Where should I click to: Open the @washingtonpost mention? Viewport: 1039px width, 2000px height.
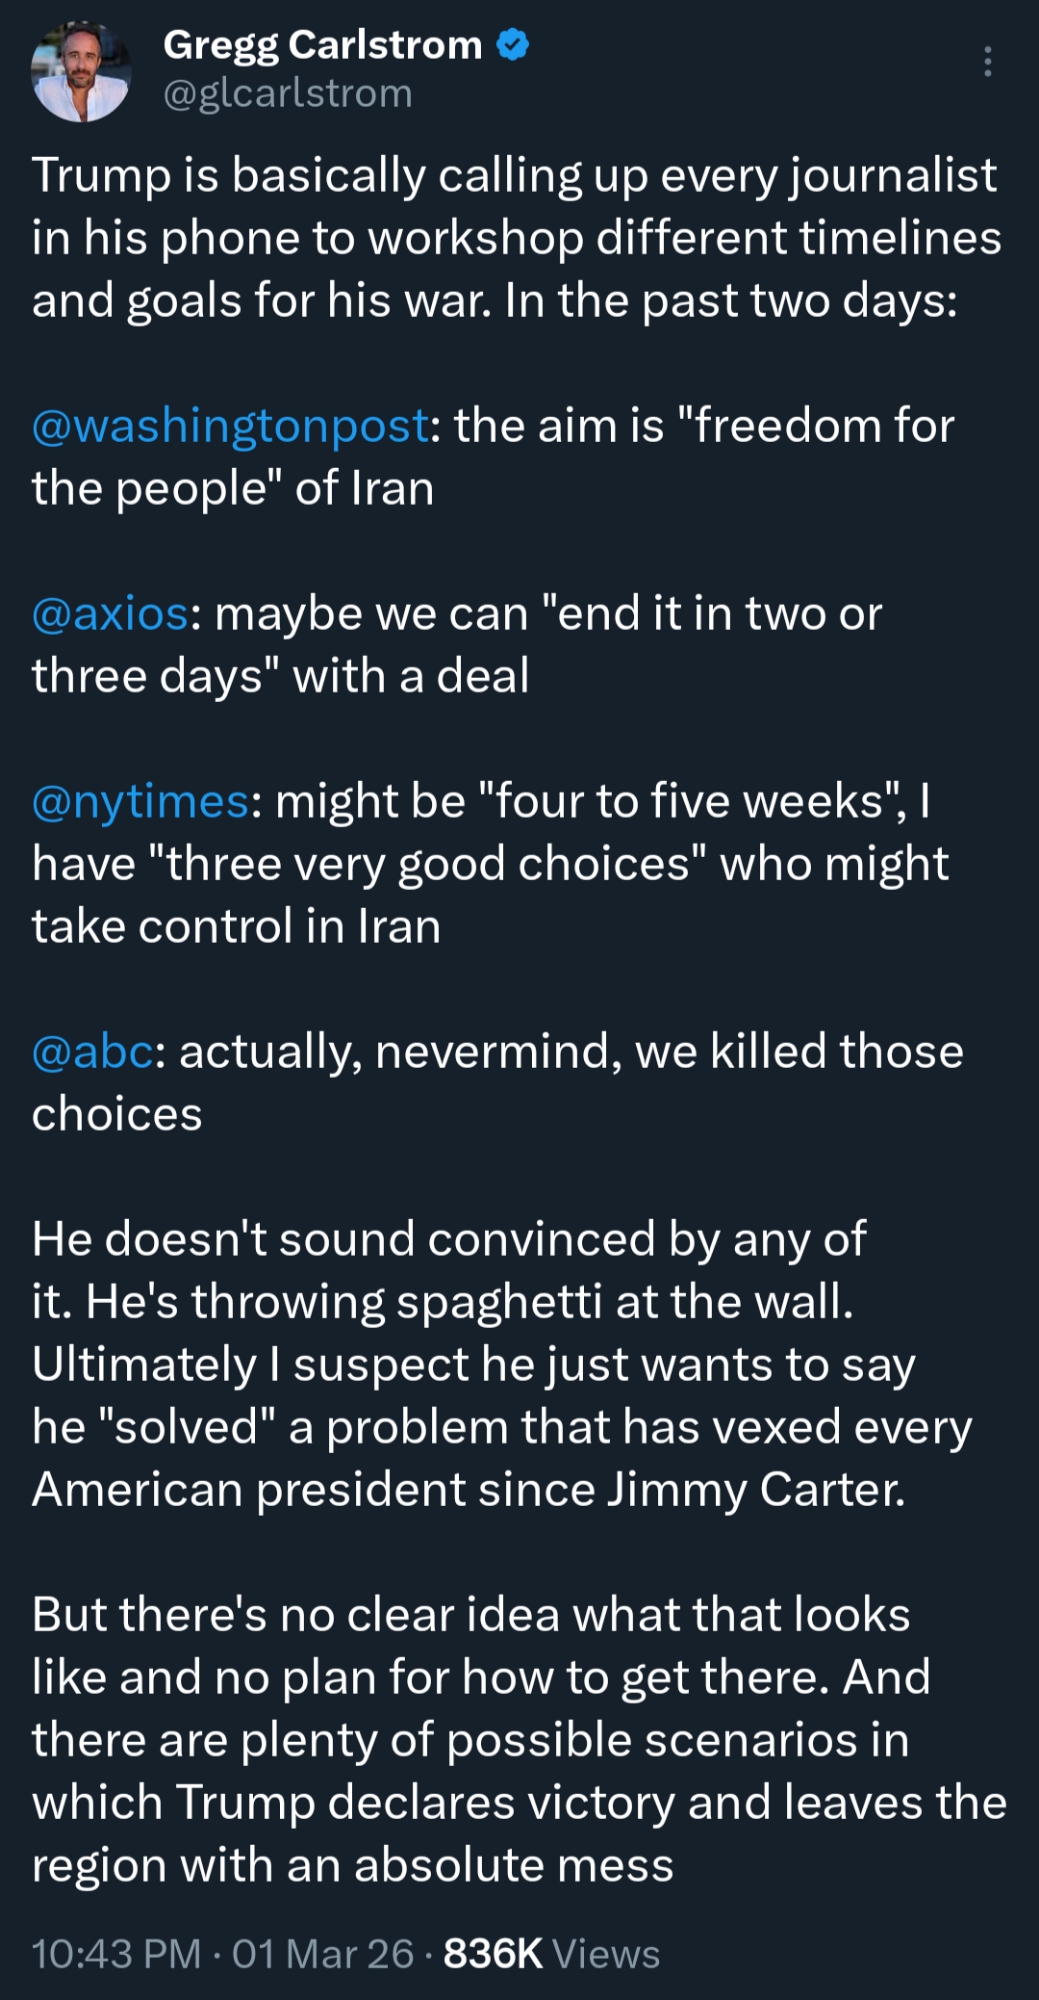pos(230,426)
